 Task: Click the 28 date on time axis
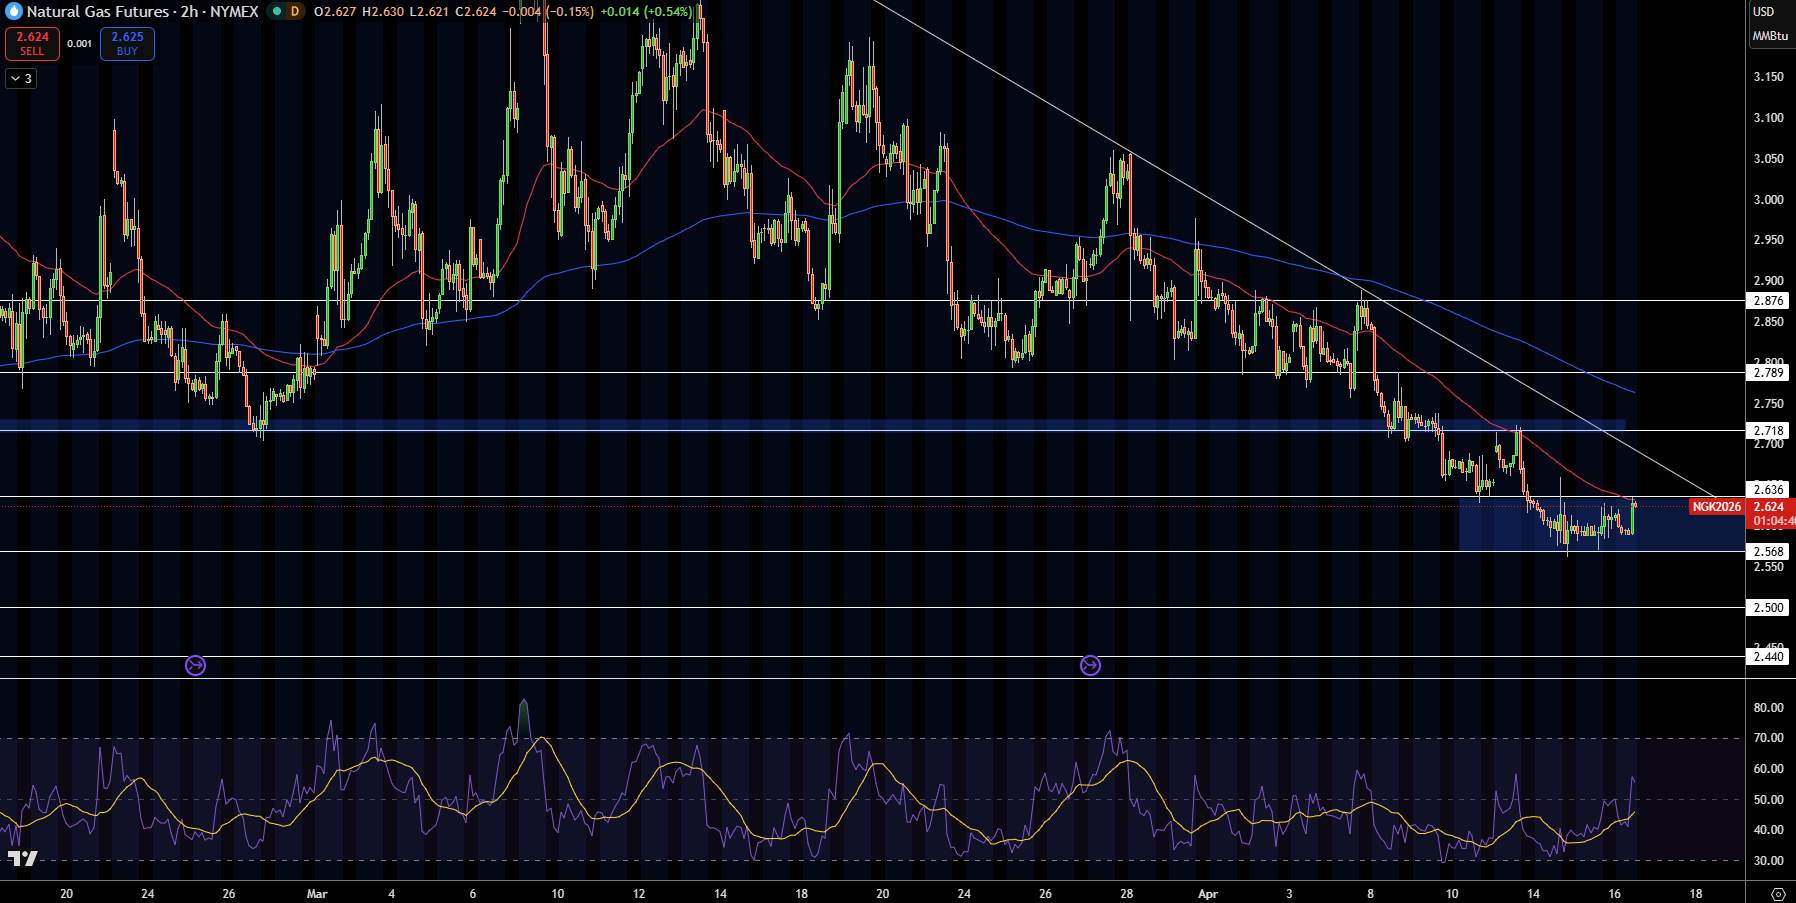[x=1126, y=894]
